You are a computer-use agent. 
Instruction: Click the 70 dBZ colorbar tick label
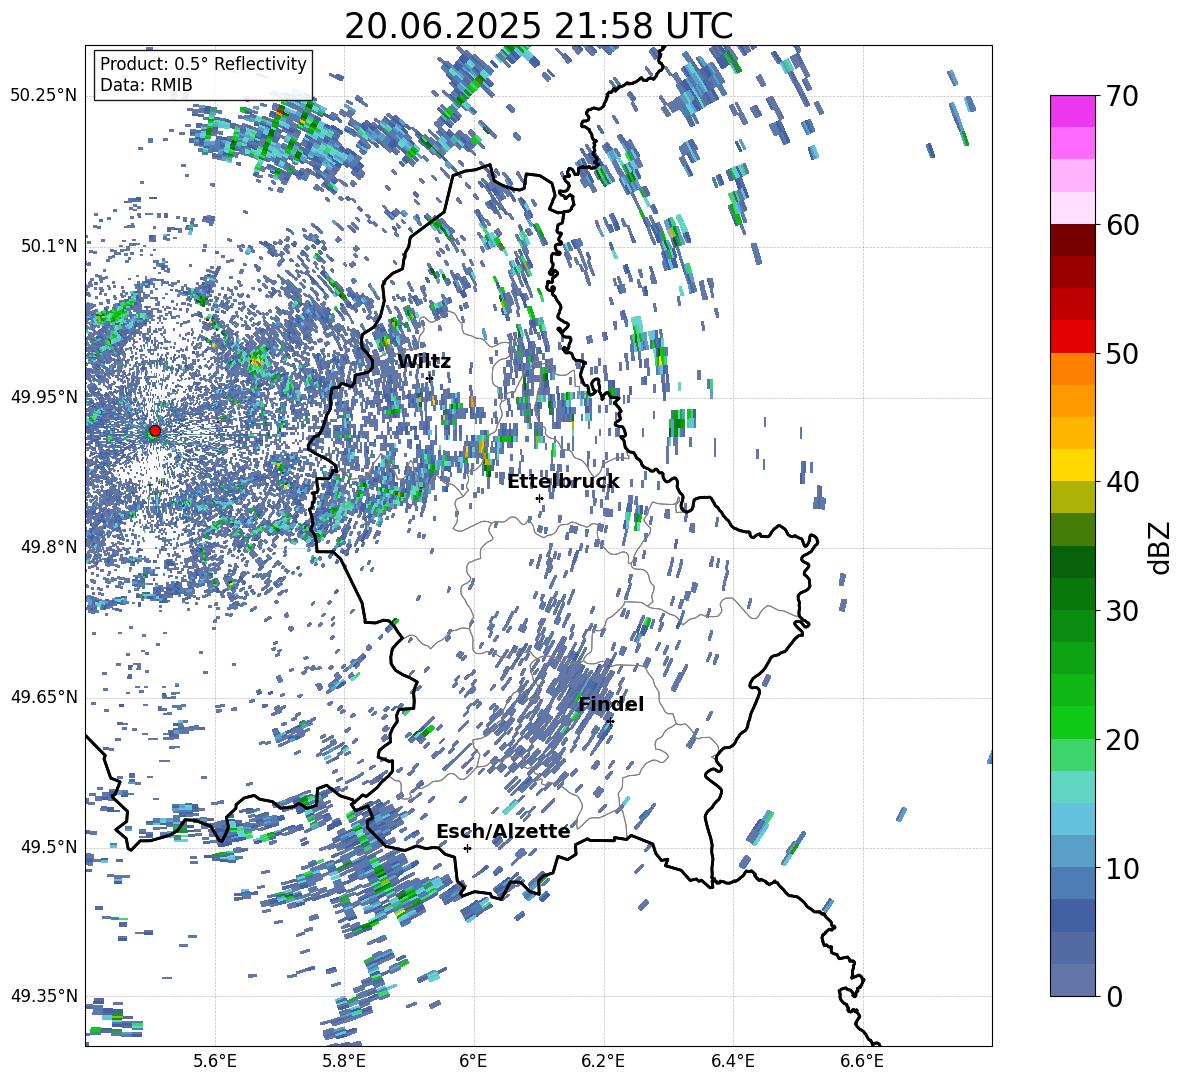tap(1122, 96)
